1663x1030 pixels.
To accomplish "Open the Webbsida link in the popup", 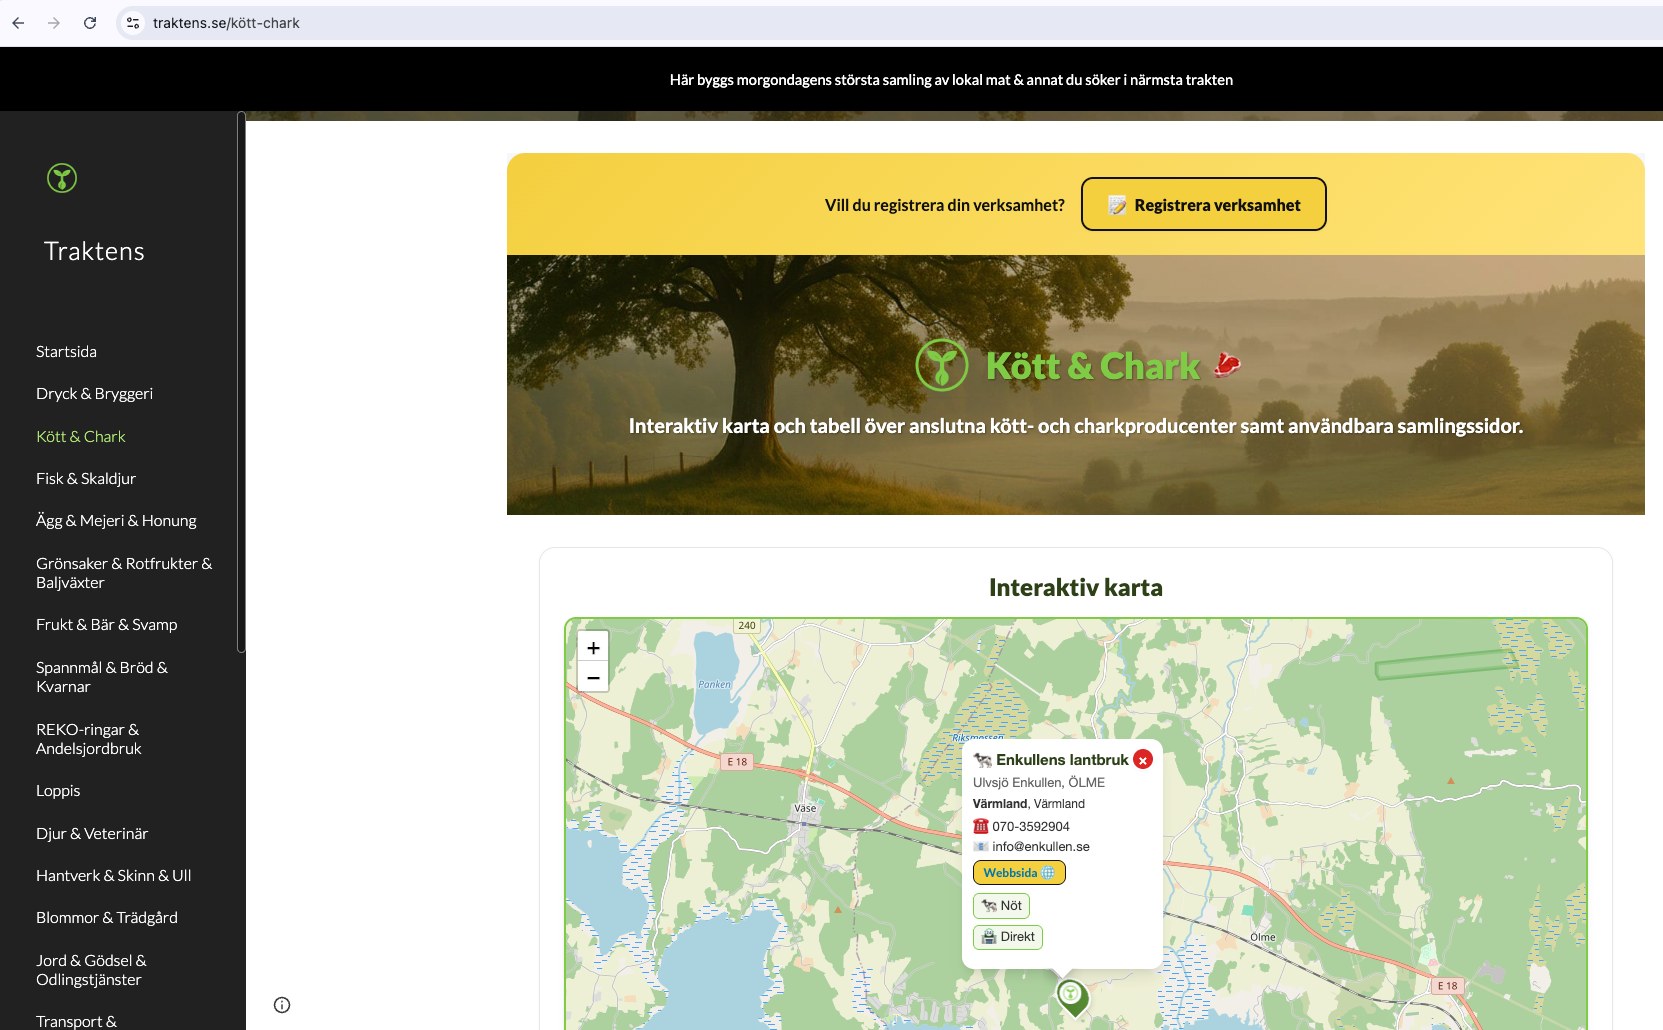I will coord(1019,873).
